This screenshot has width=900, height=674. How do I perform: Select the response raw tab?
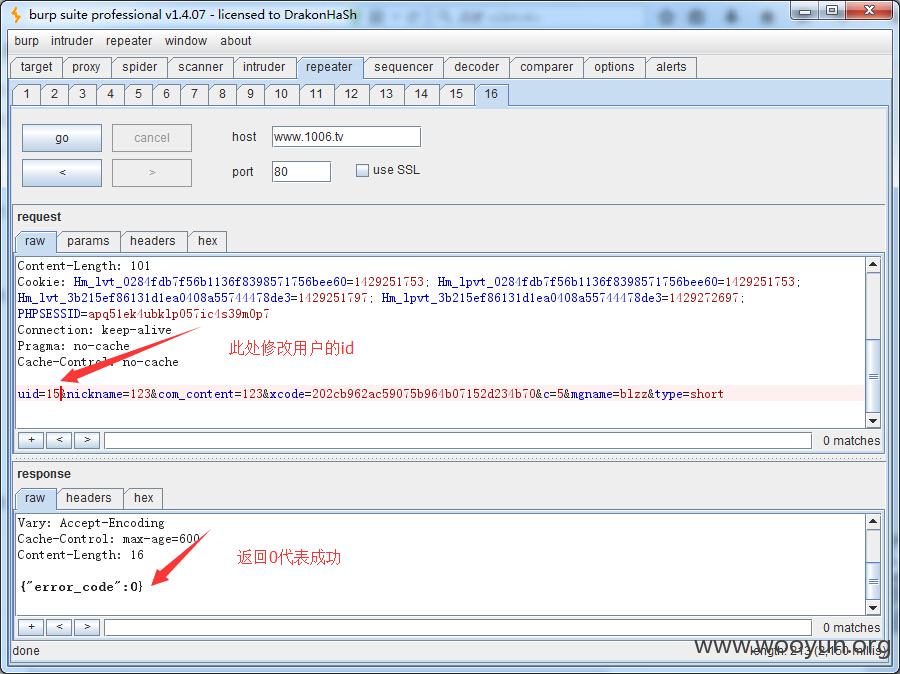coord(35,498)
